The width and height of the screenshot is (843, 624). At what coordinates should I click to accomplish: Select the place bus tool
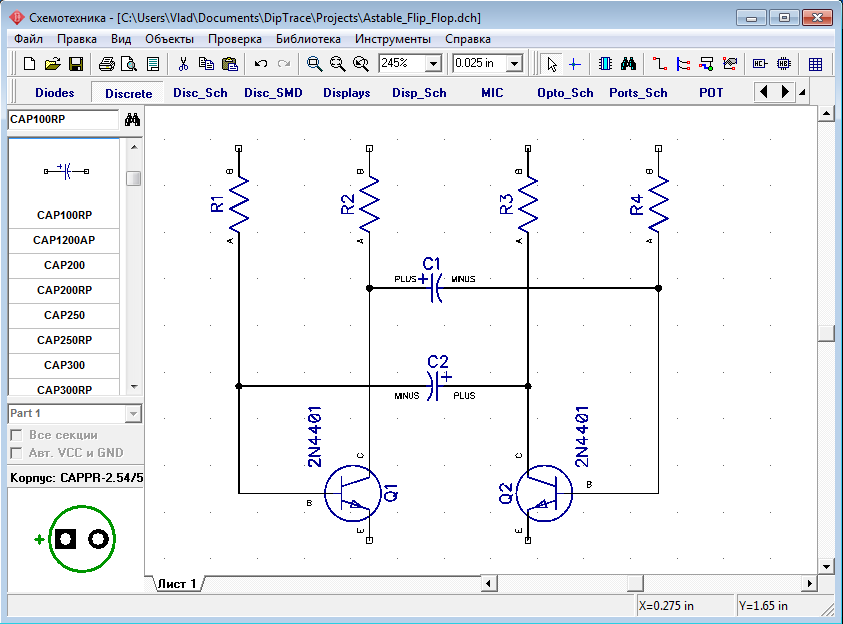[683, 64]
